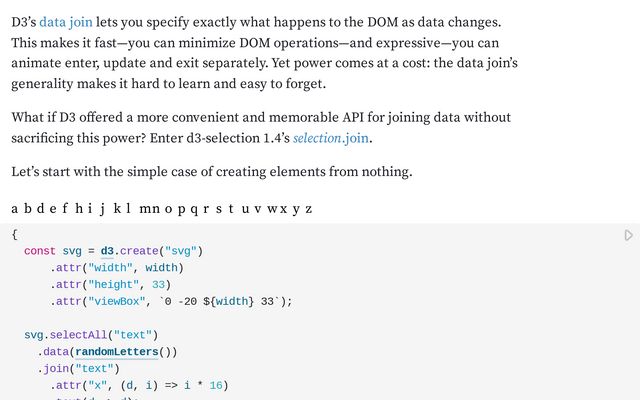Place cursor in .attr("height", 33) line
Screen dimensions: 640x400
click(x=111, y=284)
